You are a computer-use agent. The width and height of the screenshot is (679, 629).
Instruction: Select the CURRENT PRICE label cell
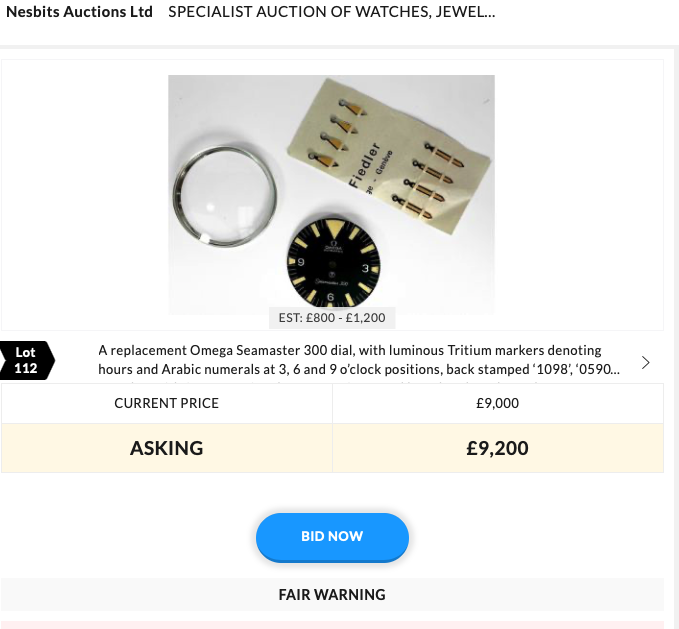pos(166,404)
